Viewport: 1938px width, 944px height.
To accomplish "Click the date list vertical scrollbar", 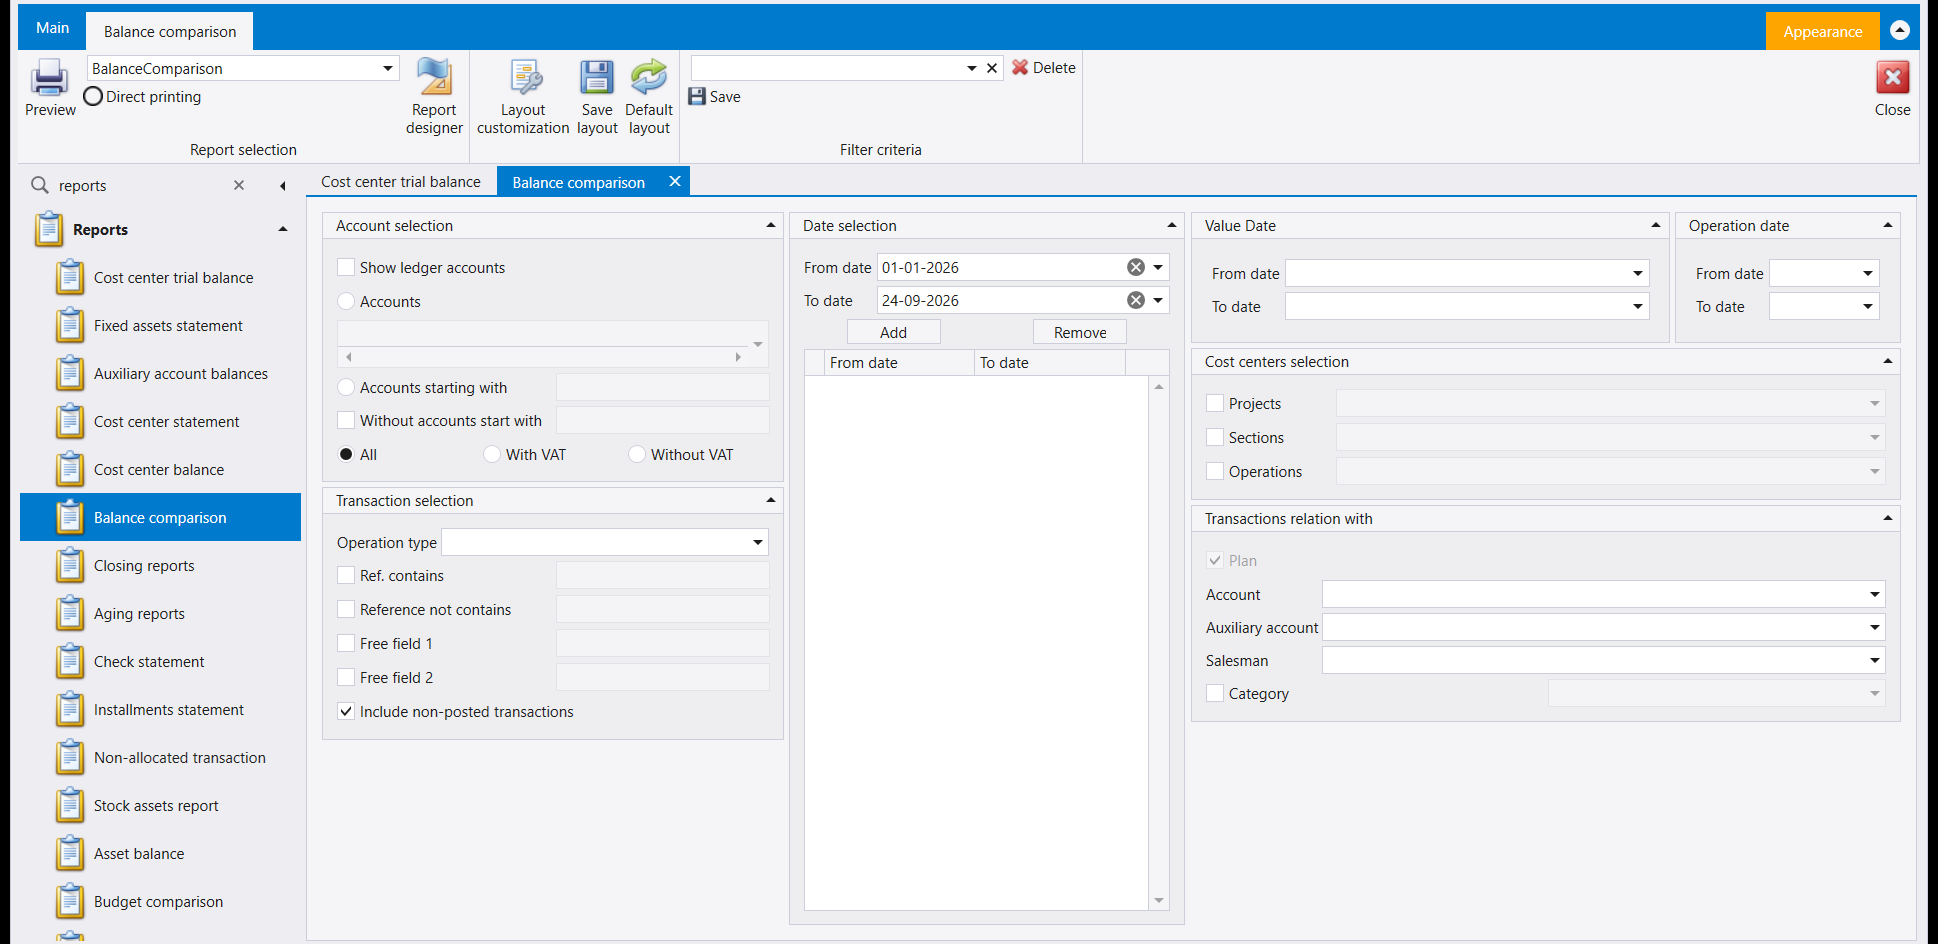I will [x=1159, y=643].
